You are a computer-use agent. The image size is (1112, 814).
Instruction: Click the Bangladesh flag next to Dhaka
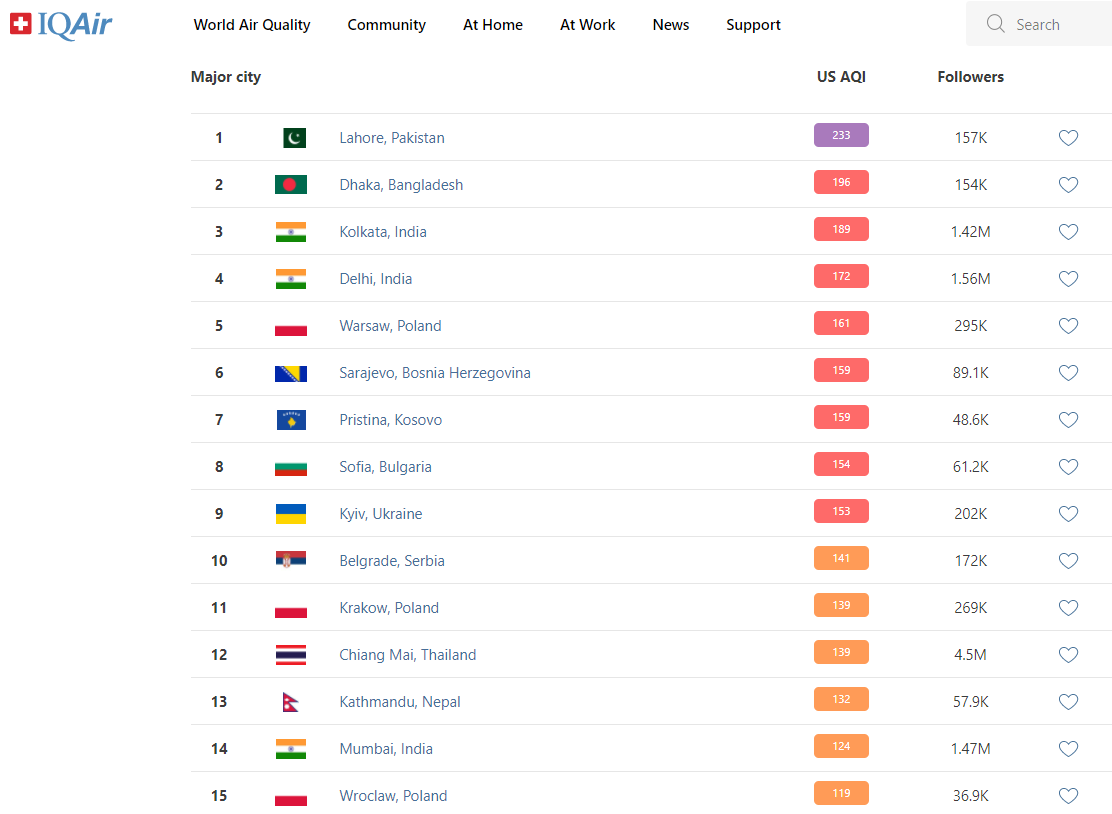click(291, 184)
